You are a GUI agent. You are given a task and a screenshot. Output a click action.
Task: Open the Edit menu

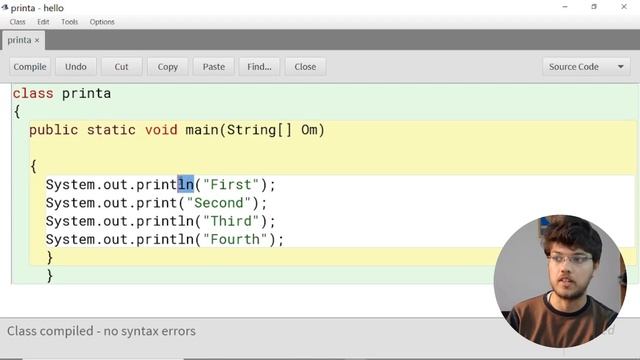coord(43,22)
